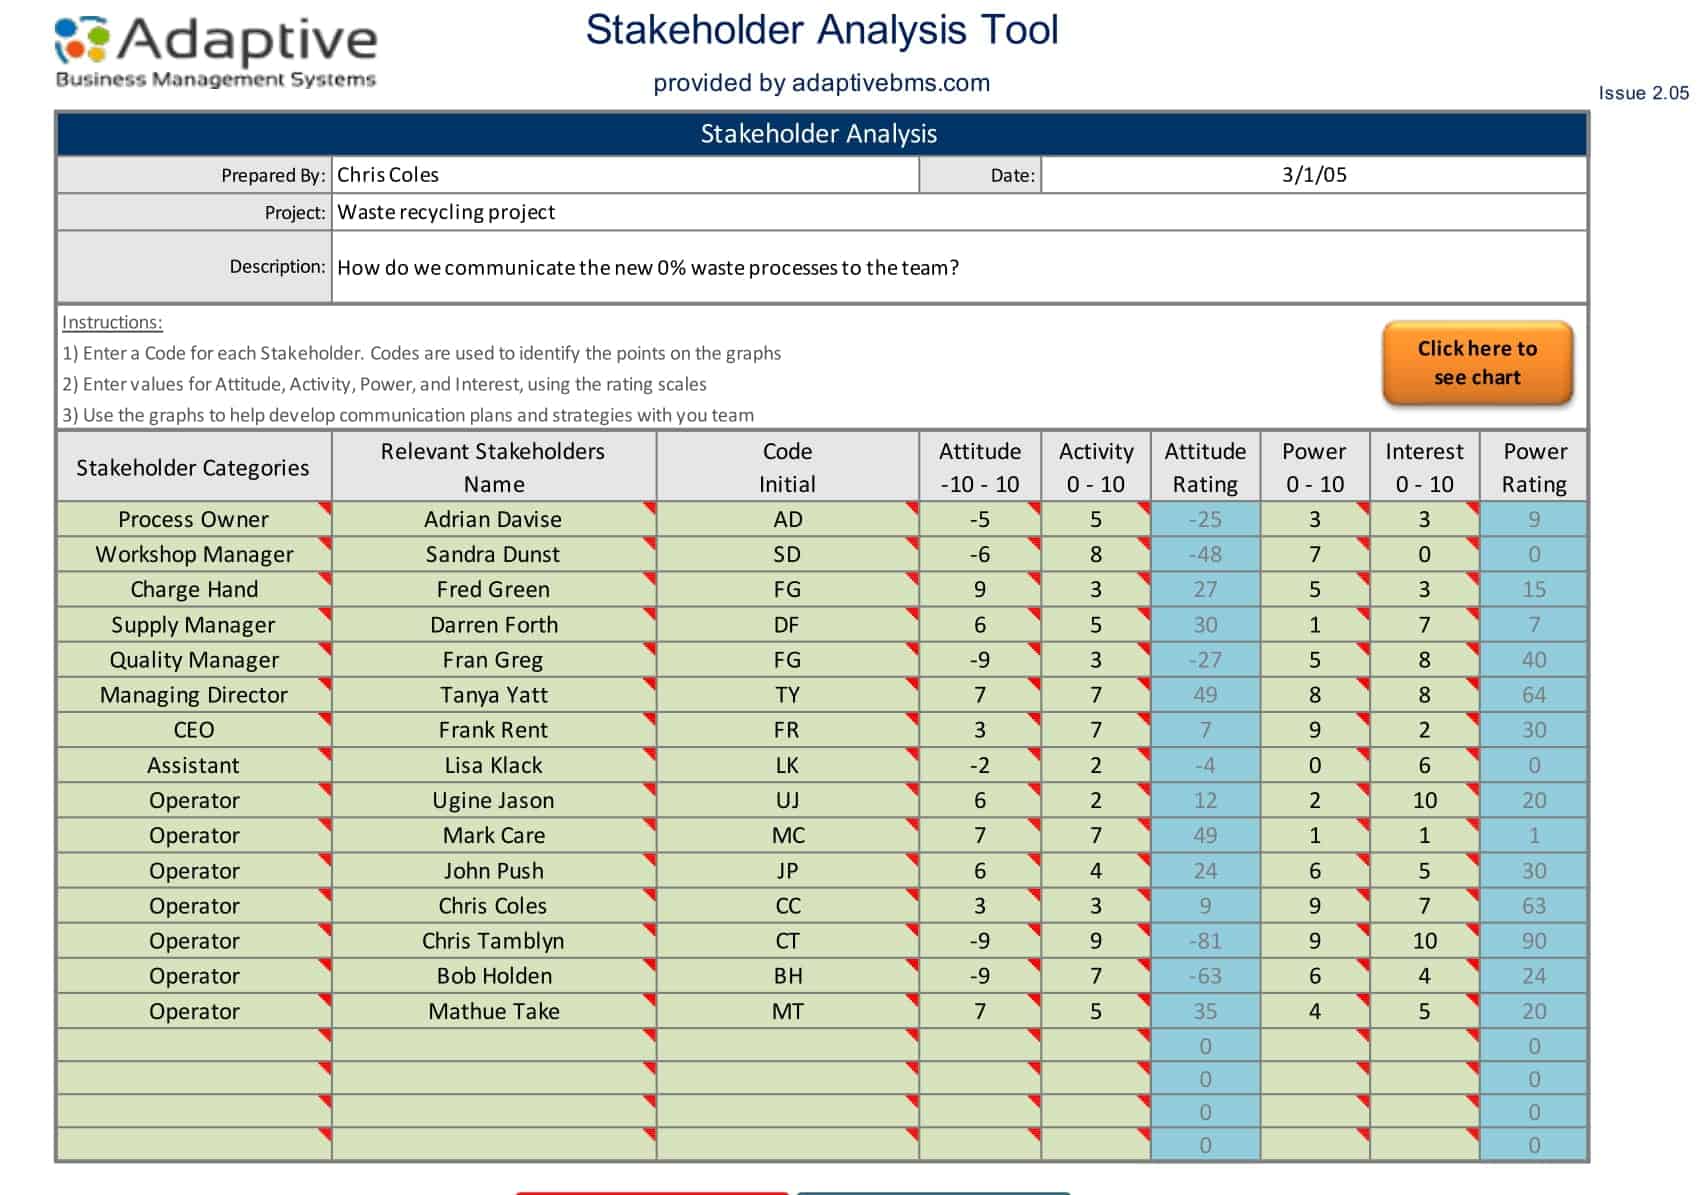This screenshot has height=1195, width=1700.
Task: Select the code cell 'MT'
Action: [x=787, y=1012]
